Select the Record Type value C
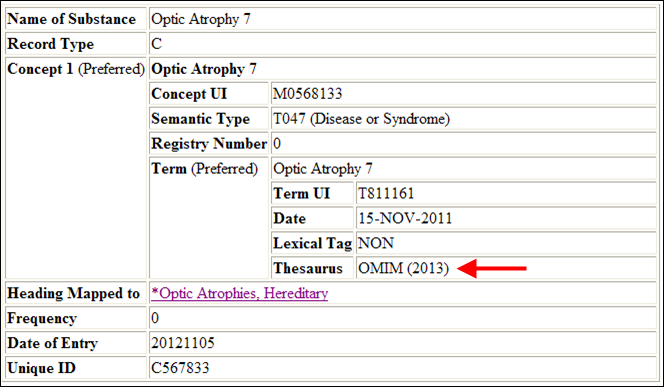The height and width of the screenshot is (387, 664). click(156, 44)
